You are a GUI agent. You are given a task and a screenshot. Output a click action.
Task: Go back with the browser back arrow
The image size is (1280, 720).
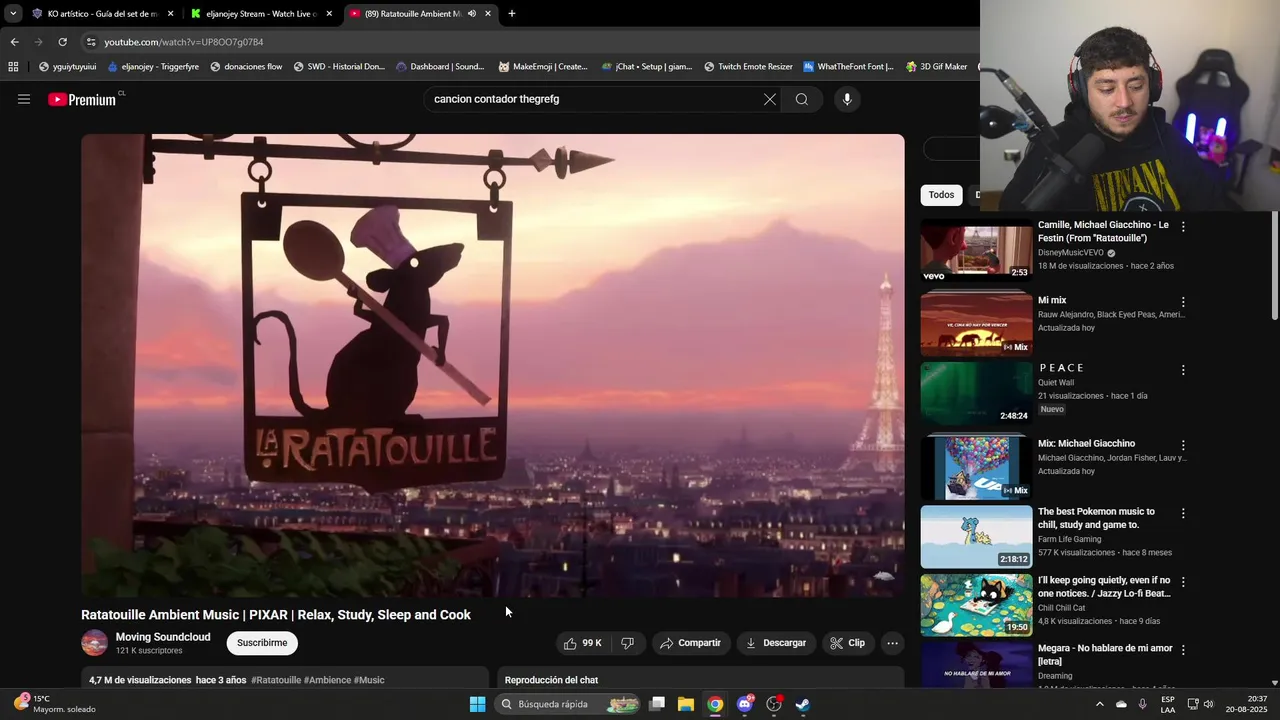point(14,42)
